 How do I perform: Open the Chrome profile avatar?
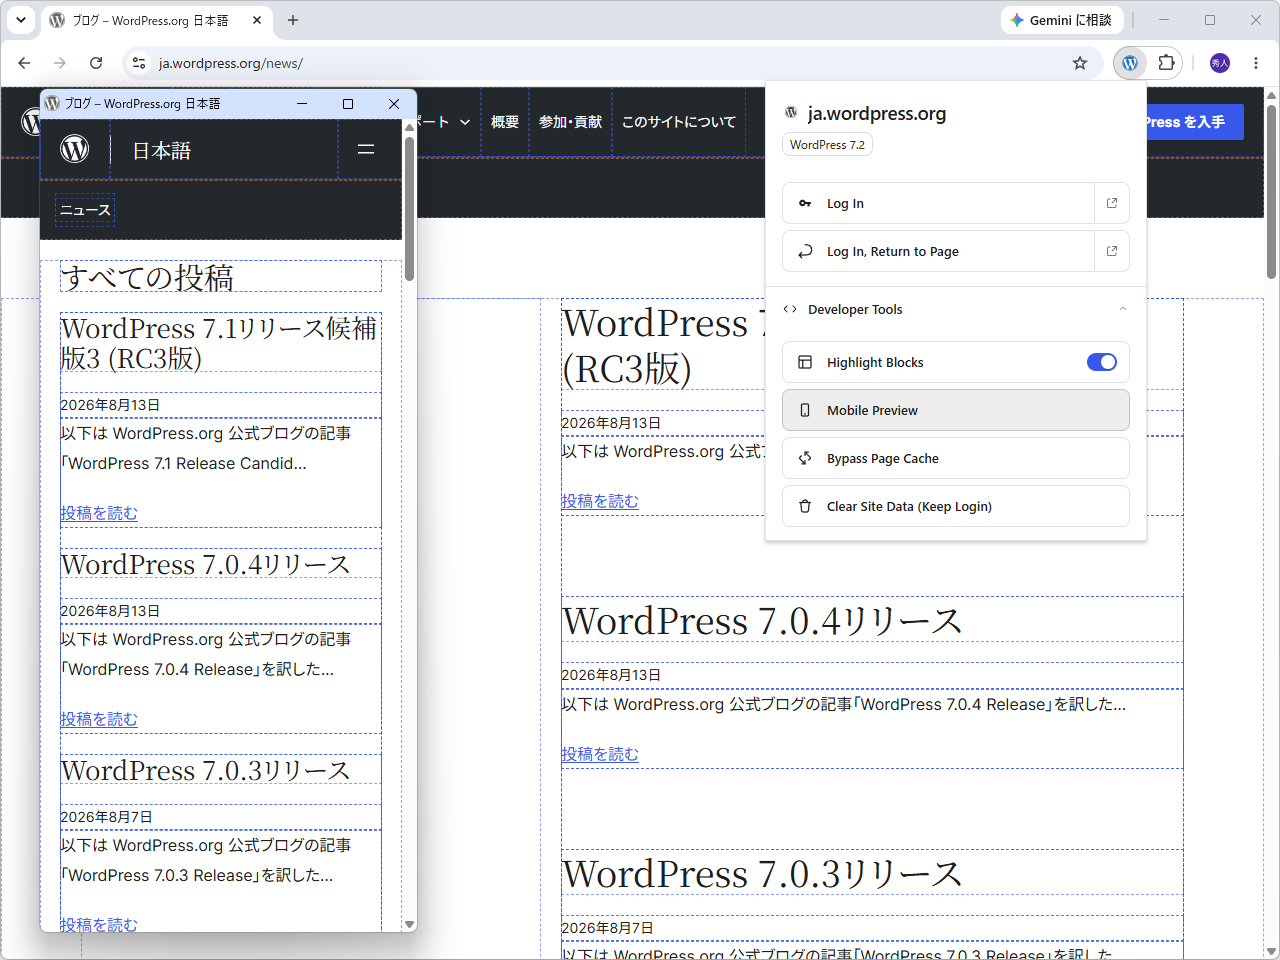(1220, 63)
